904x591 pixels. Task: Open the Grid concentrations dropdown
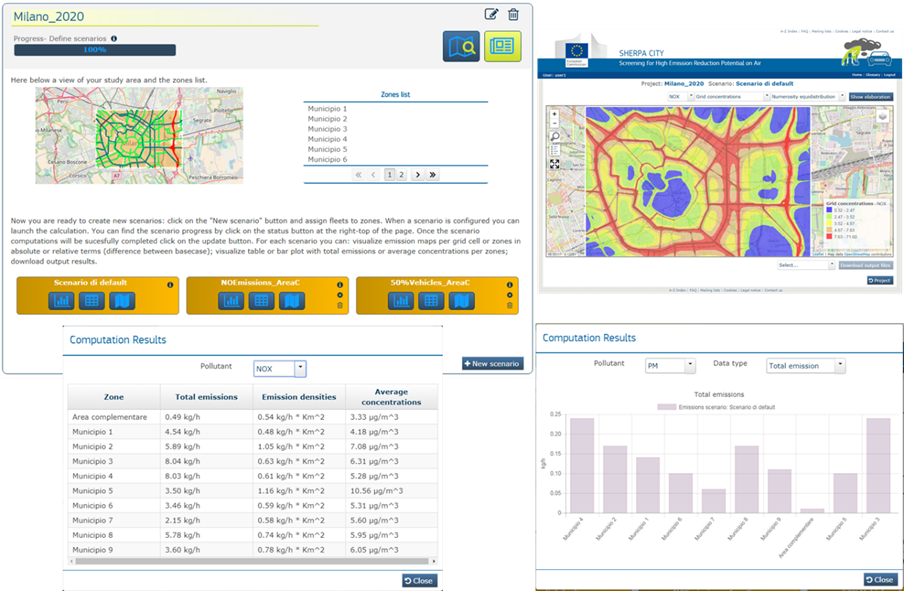(x=732, y=97)
